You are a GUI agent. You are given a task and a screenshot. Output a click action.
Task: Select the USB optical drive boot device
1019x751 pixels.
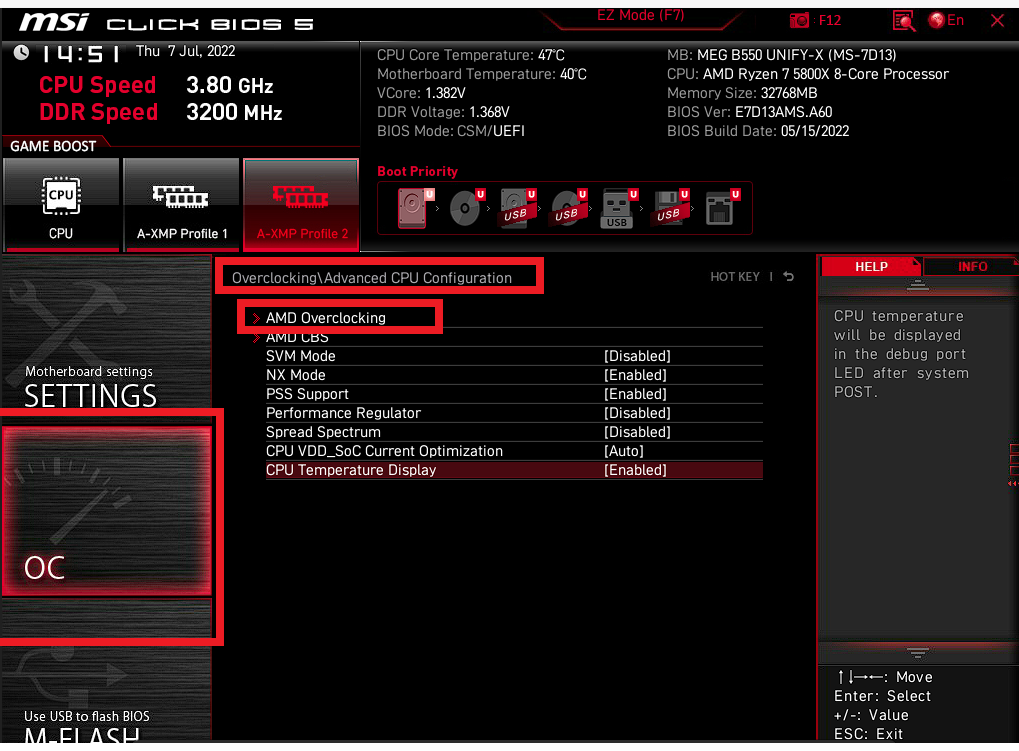[x=569, y=208]
